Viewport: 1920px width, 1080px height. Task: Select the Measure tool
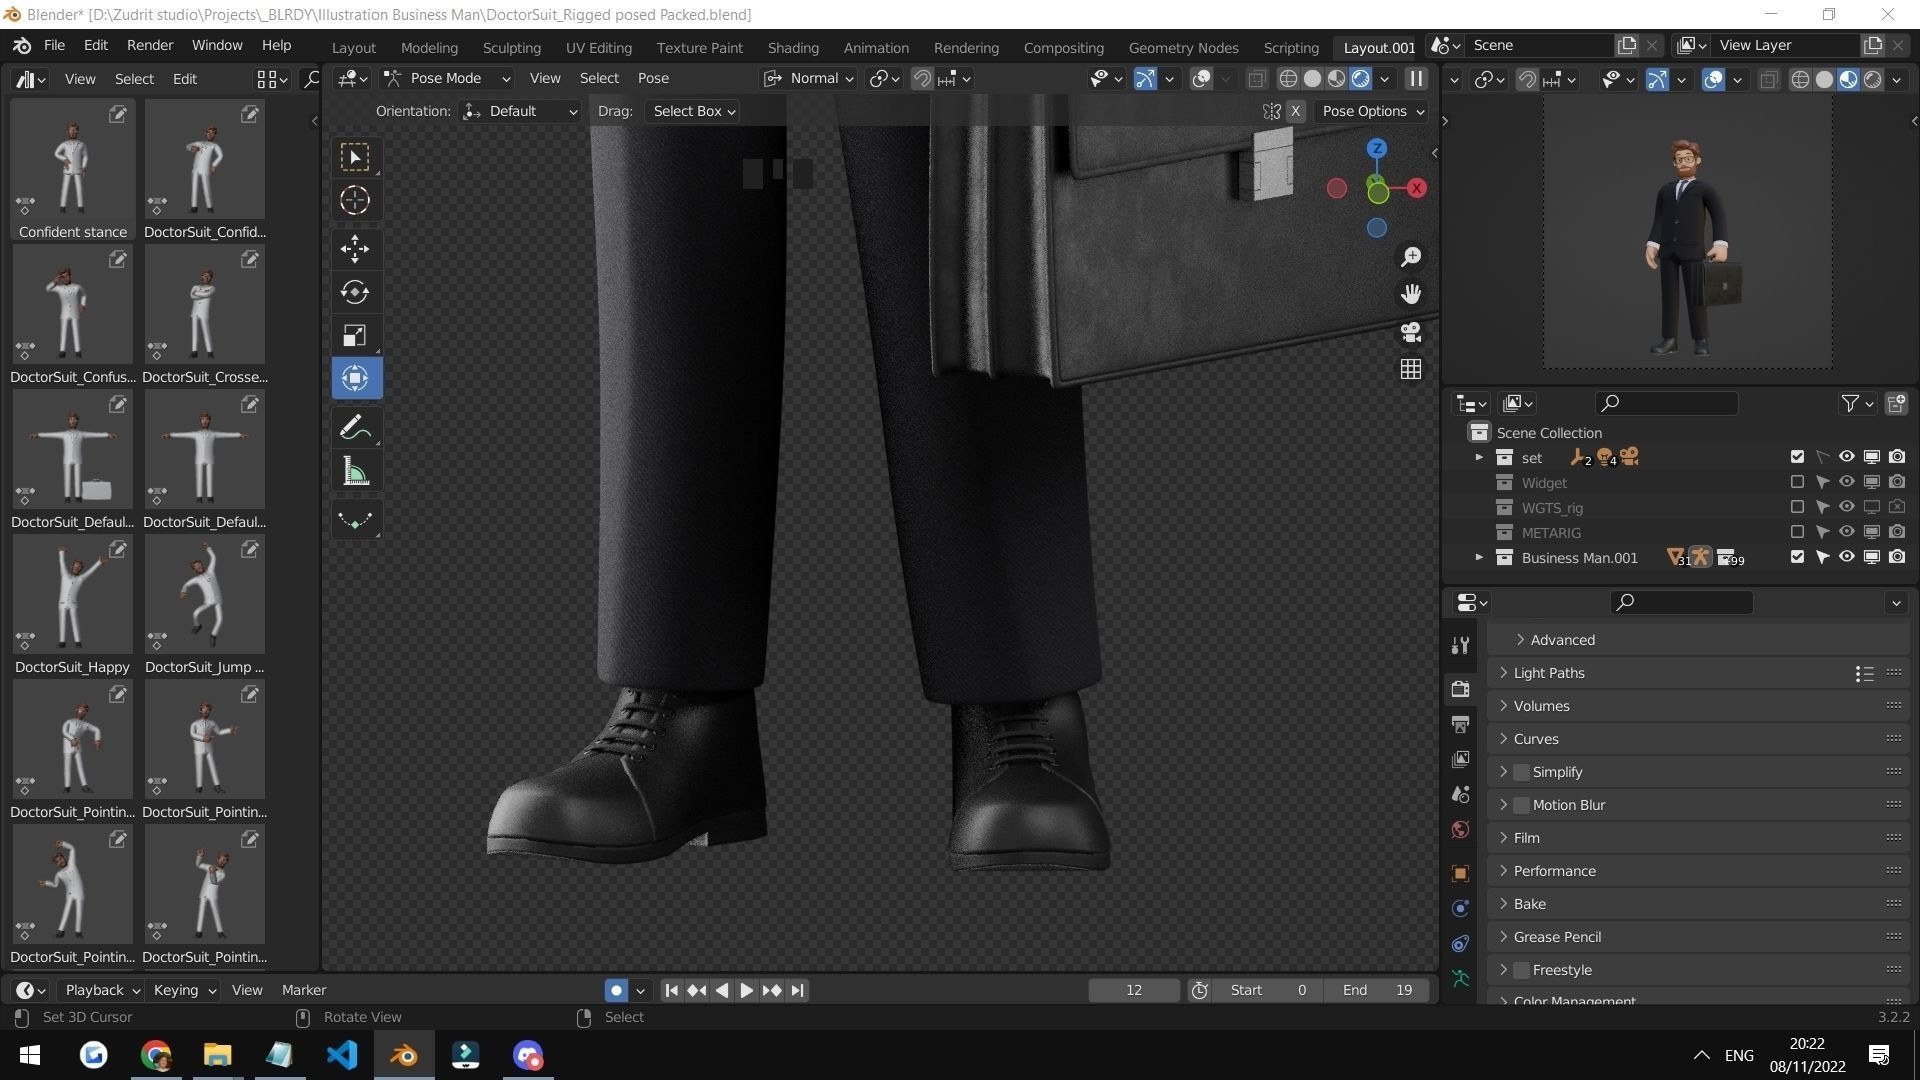point(355,471)
